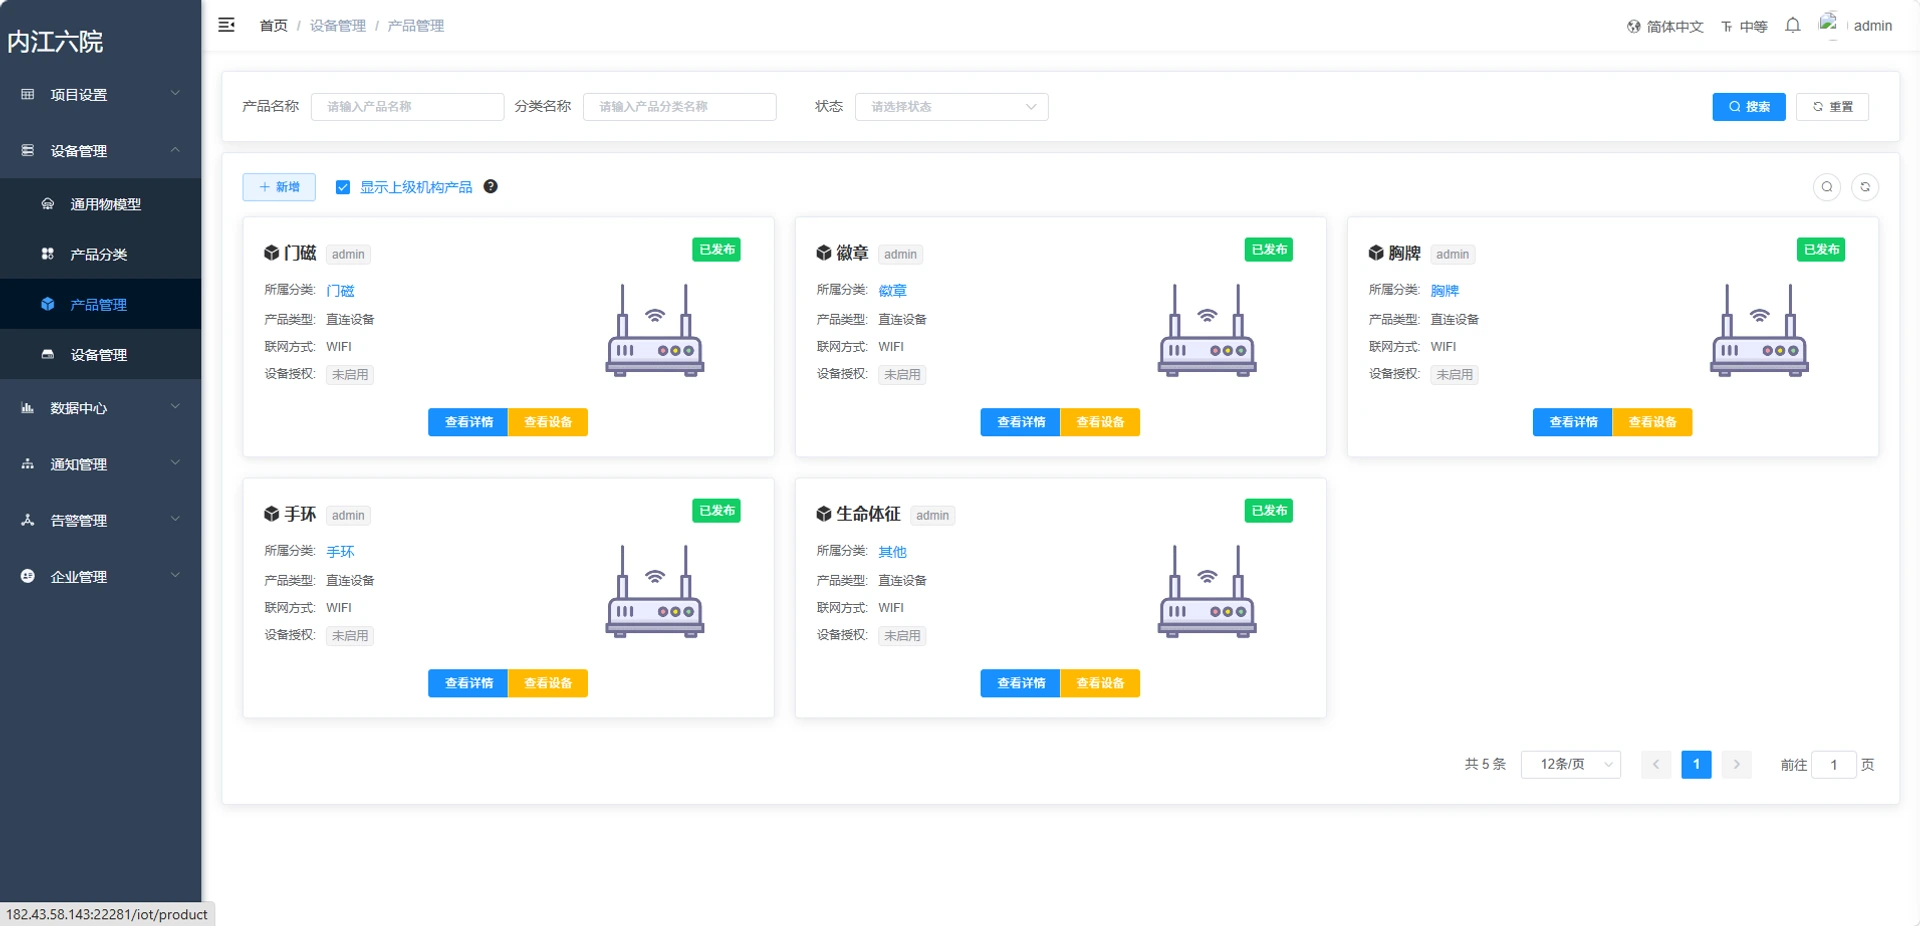Click the 通用物模型 sidebar icon

[x=47, y=204]
